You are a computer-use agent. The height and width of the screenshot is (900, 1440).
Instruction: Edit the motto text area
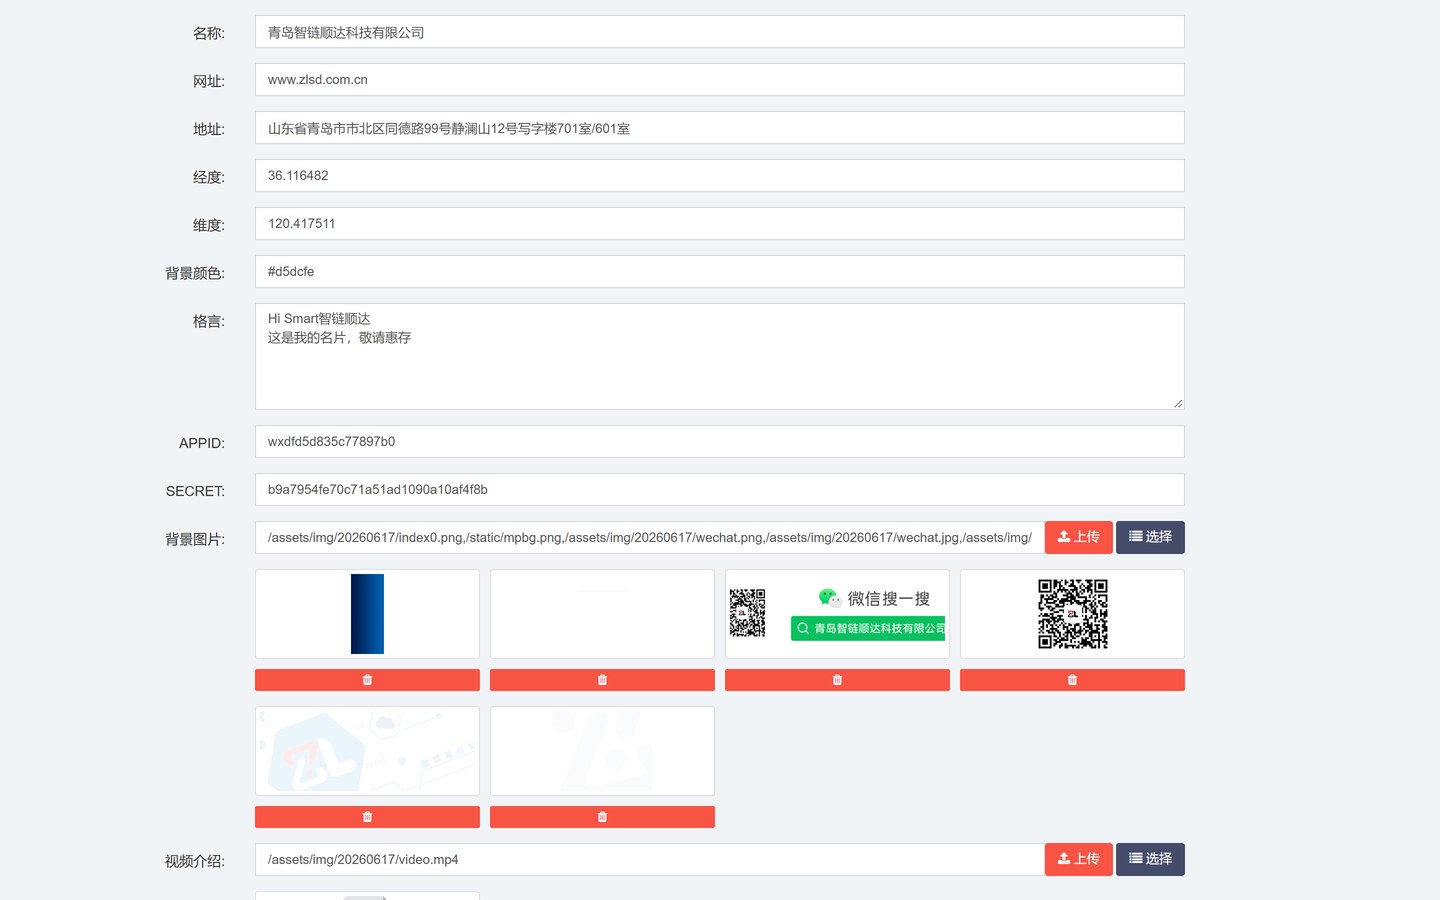[720, 357]
